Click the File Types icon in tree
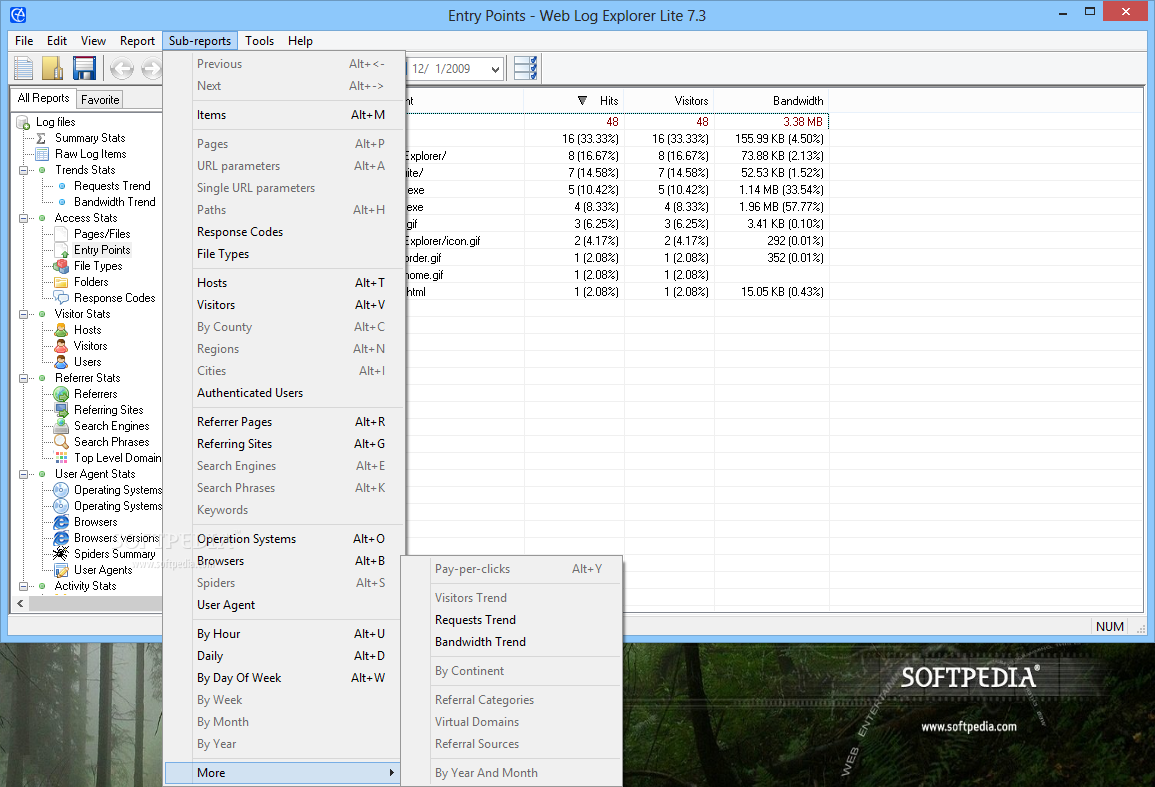The height and width of the screenshot is (787, 1155). point(62,266)
